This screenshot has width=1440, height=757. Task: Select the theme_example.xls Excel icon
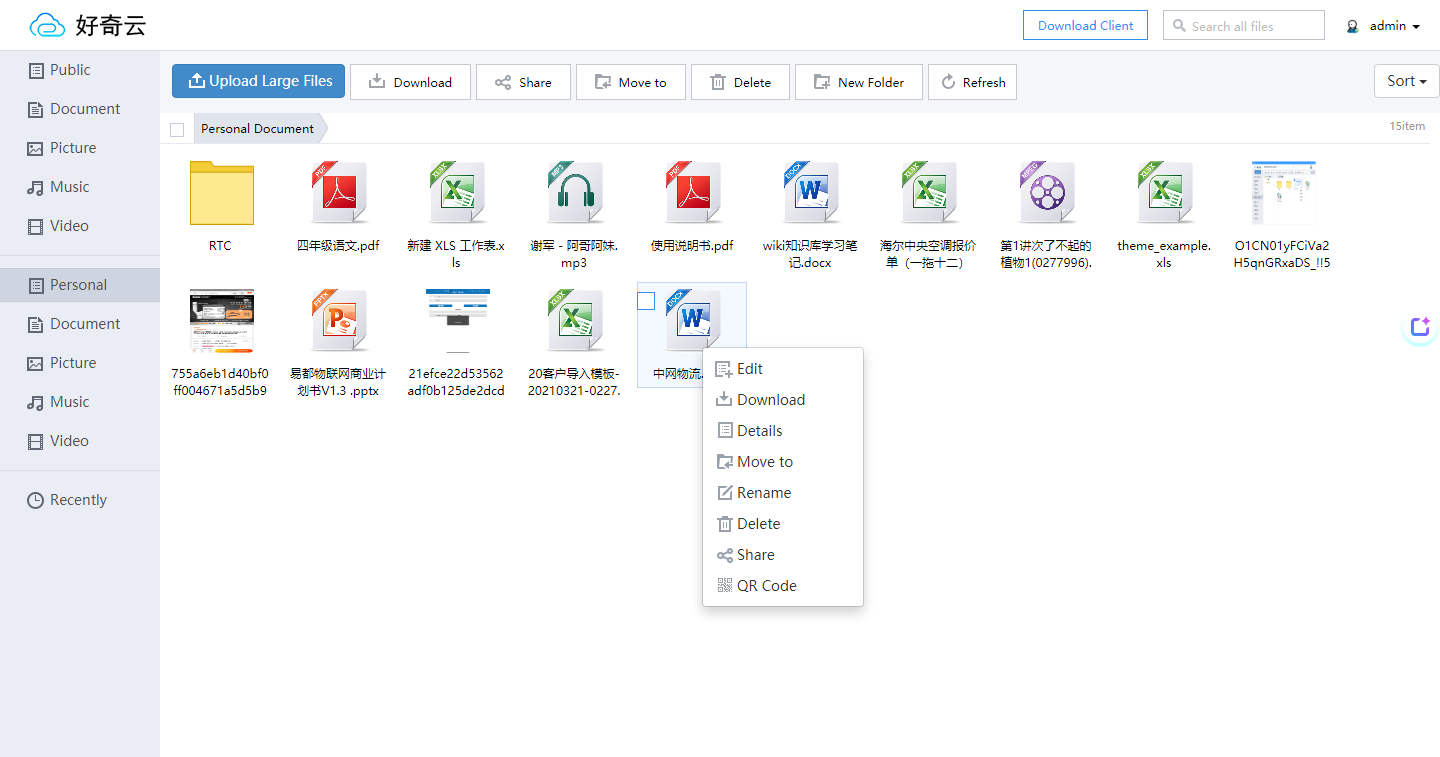pyautogui.click(x=1164, y=193)
